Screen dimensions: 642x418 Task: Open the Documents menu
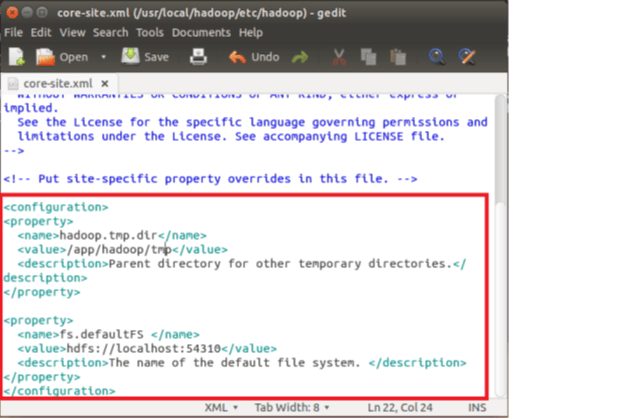click(200, 32)
